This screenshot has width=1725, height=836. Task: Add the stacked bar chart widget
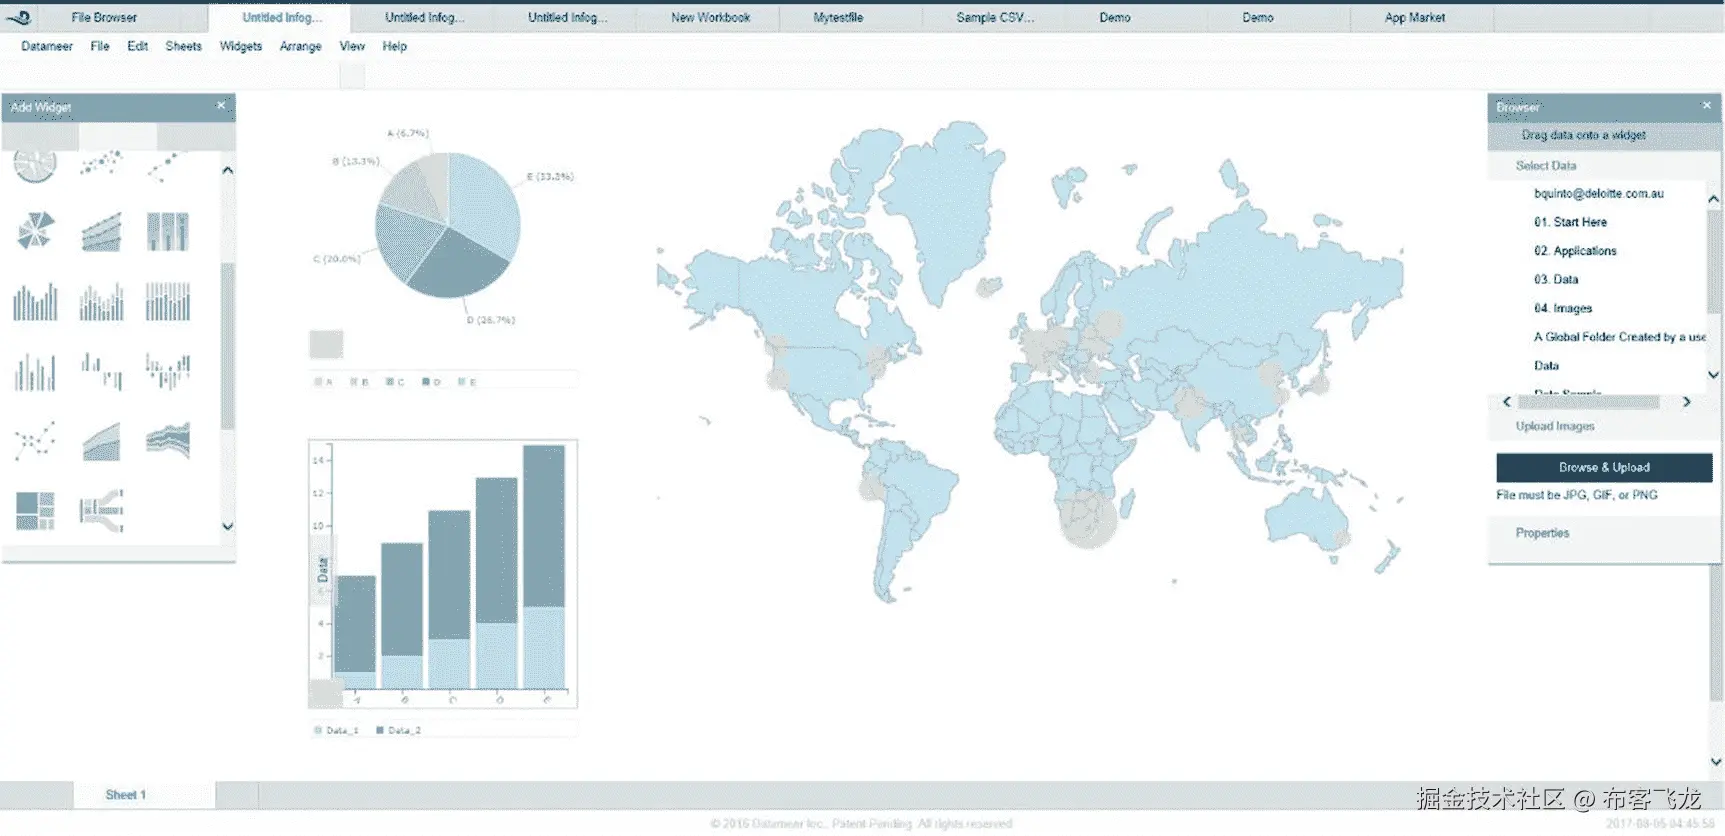tap(101, 301)
